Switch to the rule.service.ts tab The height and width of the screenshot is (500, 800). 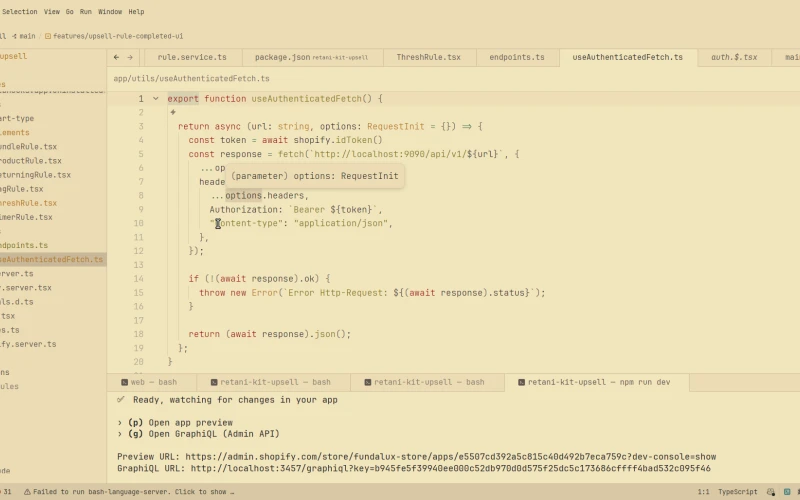(192, 57)
